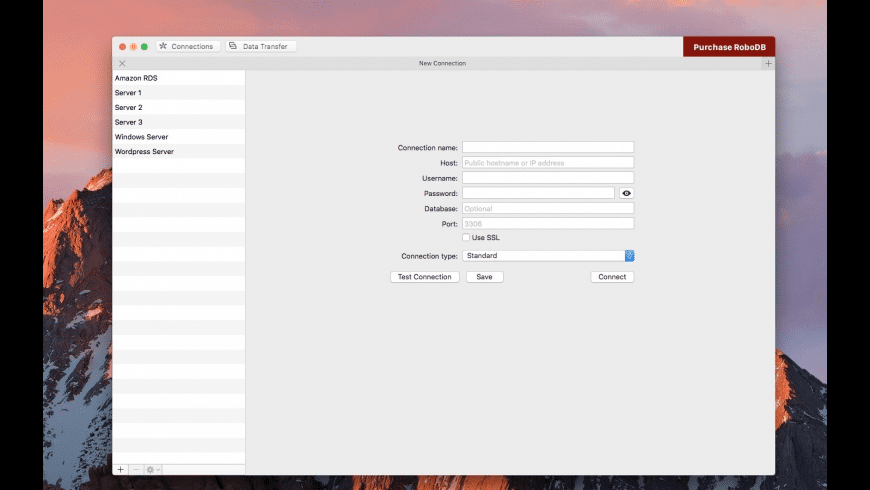Open Connection type dropdown
The height and width of the screenshot is (490, 870).
(548, 256)
